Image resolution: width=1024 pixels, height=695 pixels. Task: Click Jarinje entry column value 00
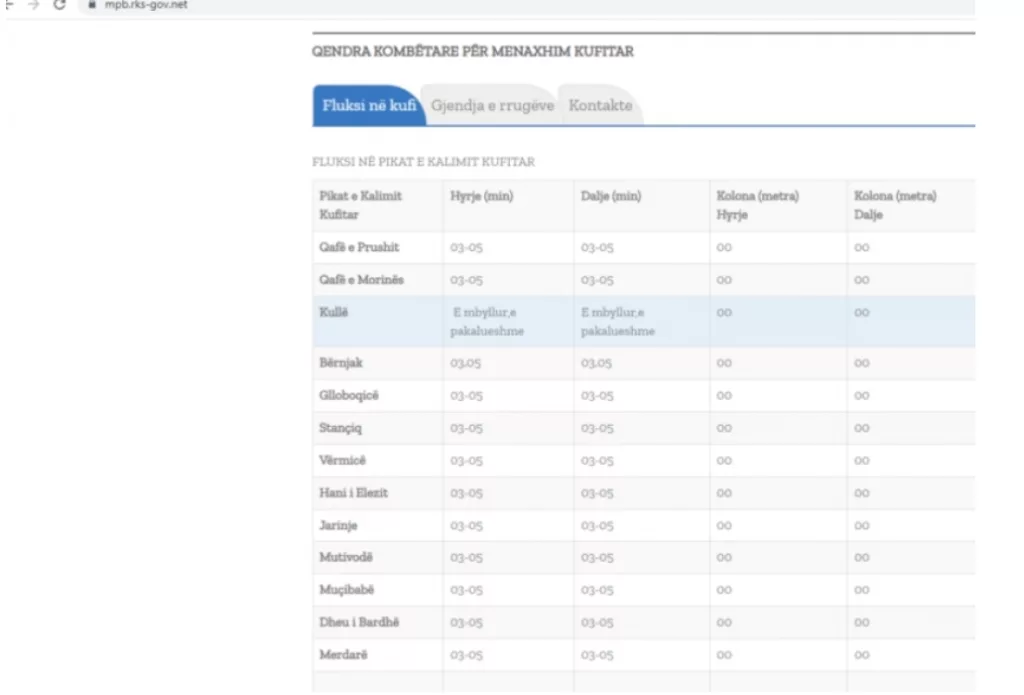point(724,525)
